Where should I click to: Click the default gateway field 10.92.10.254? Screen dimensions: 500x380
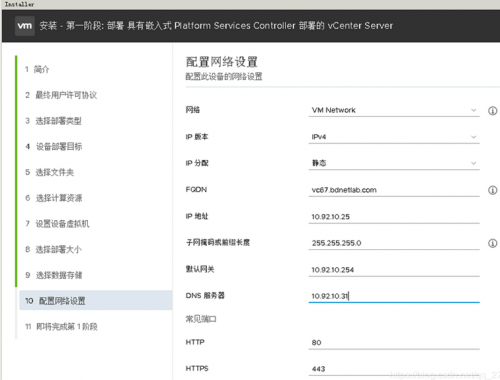click(394, 270)
